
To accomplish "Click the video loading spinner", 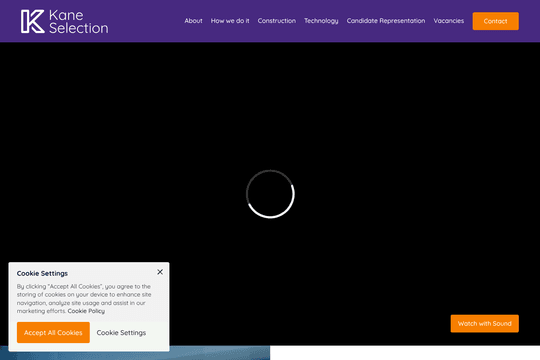I will pos(270,194).
